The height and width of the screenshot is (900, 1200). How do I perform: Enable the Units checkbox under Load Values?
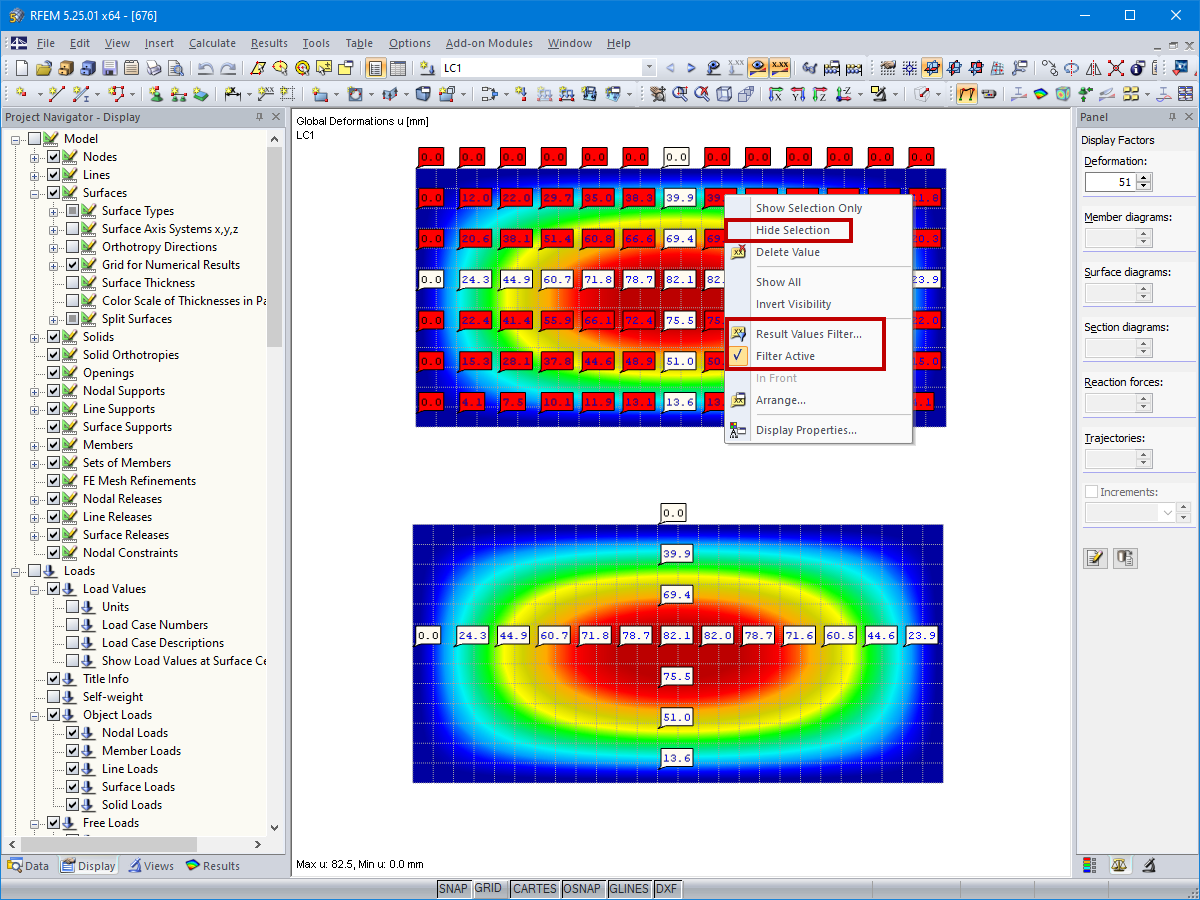[x=73, y=607]
